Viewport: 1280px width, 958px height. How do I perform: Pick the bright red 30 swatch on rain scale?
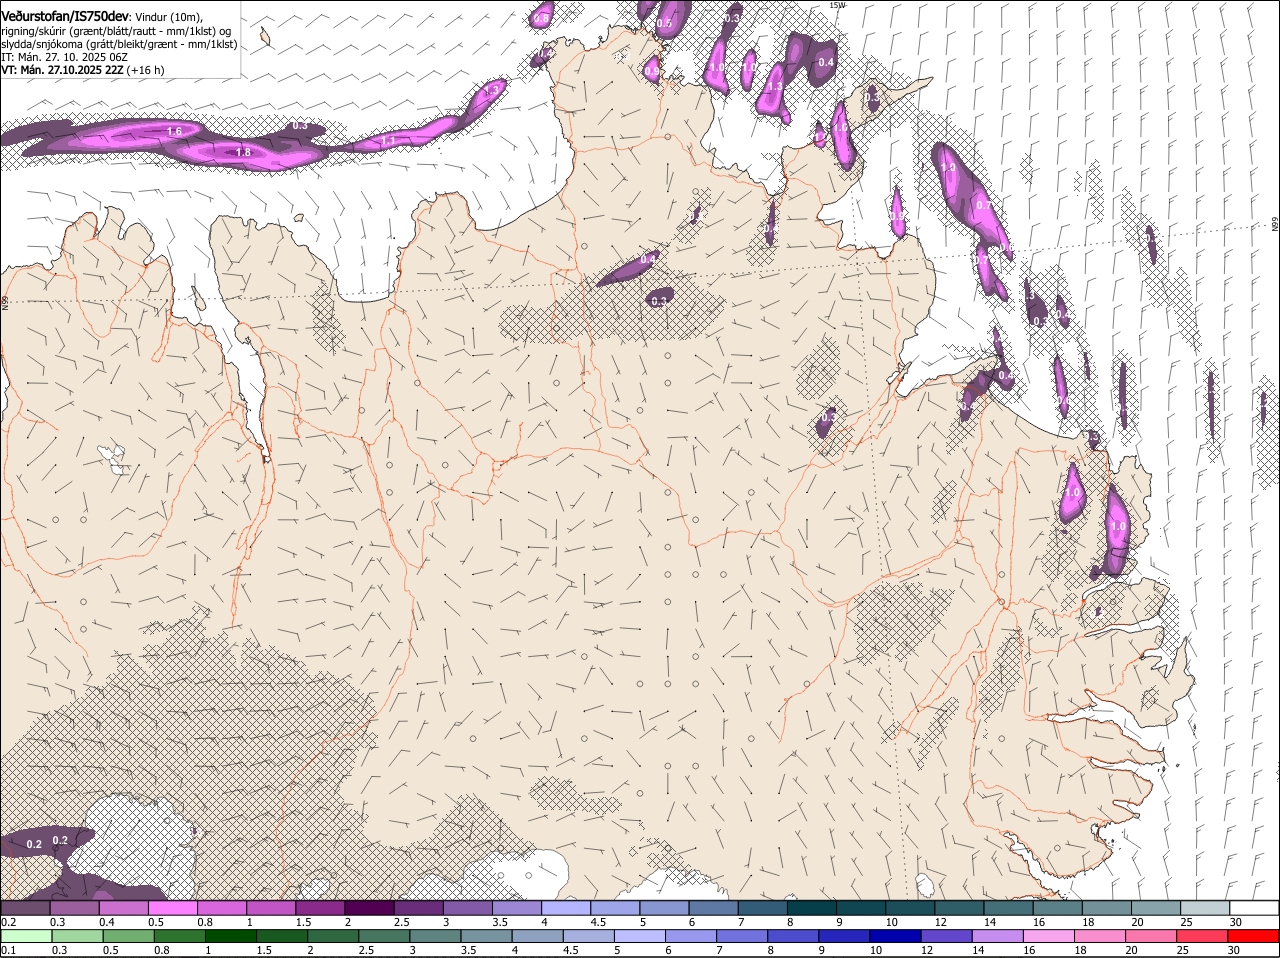pyautogui.click(x=1253, y=936)
